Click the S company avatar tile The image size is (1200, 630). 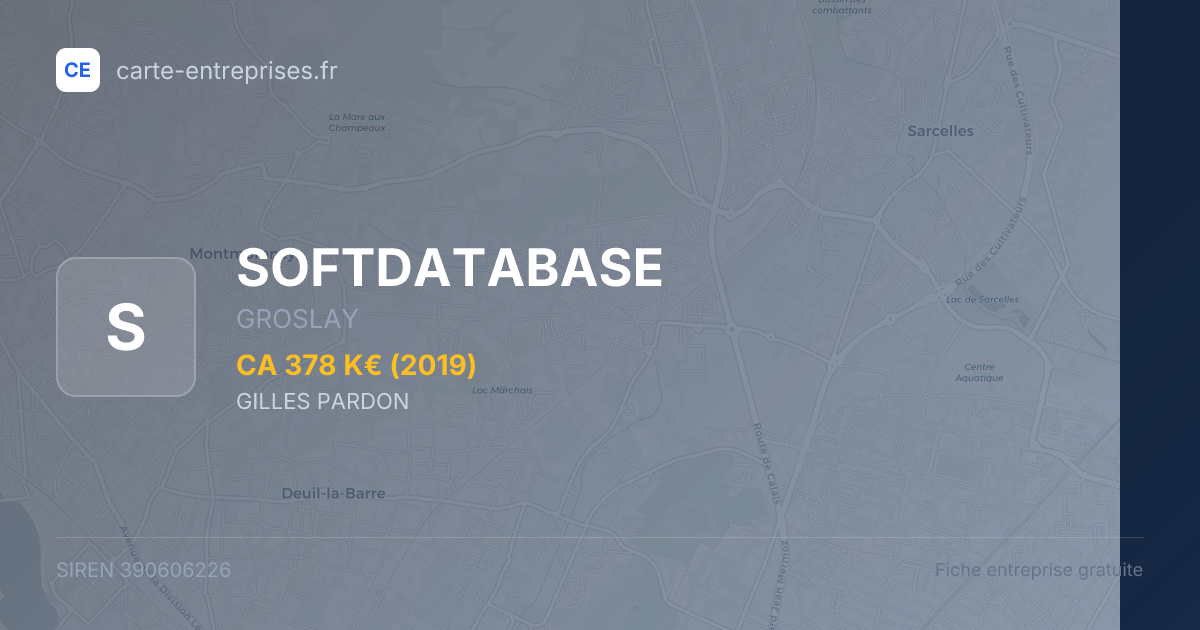(126, 327)
